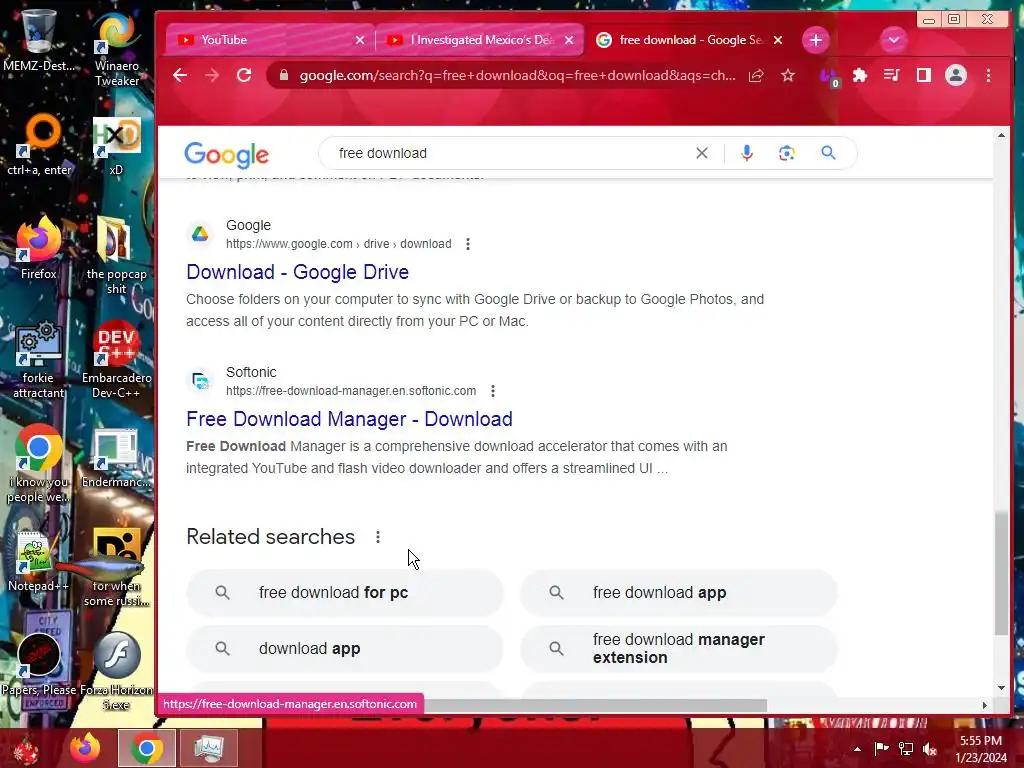Search related 'download app'
1024x768 pixels.
point(345,649)
